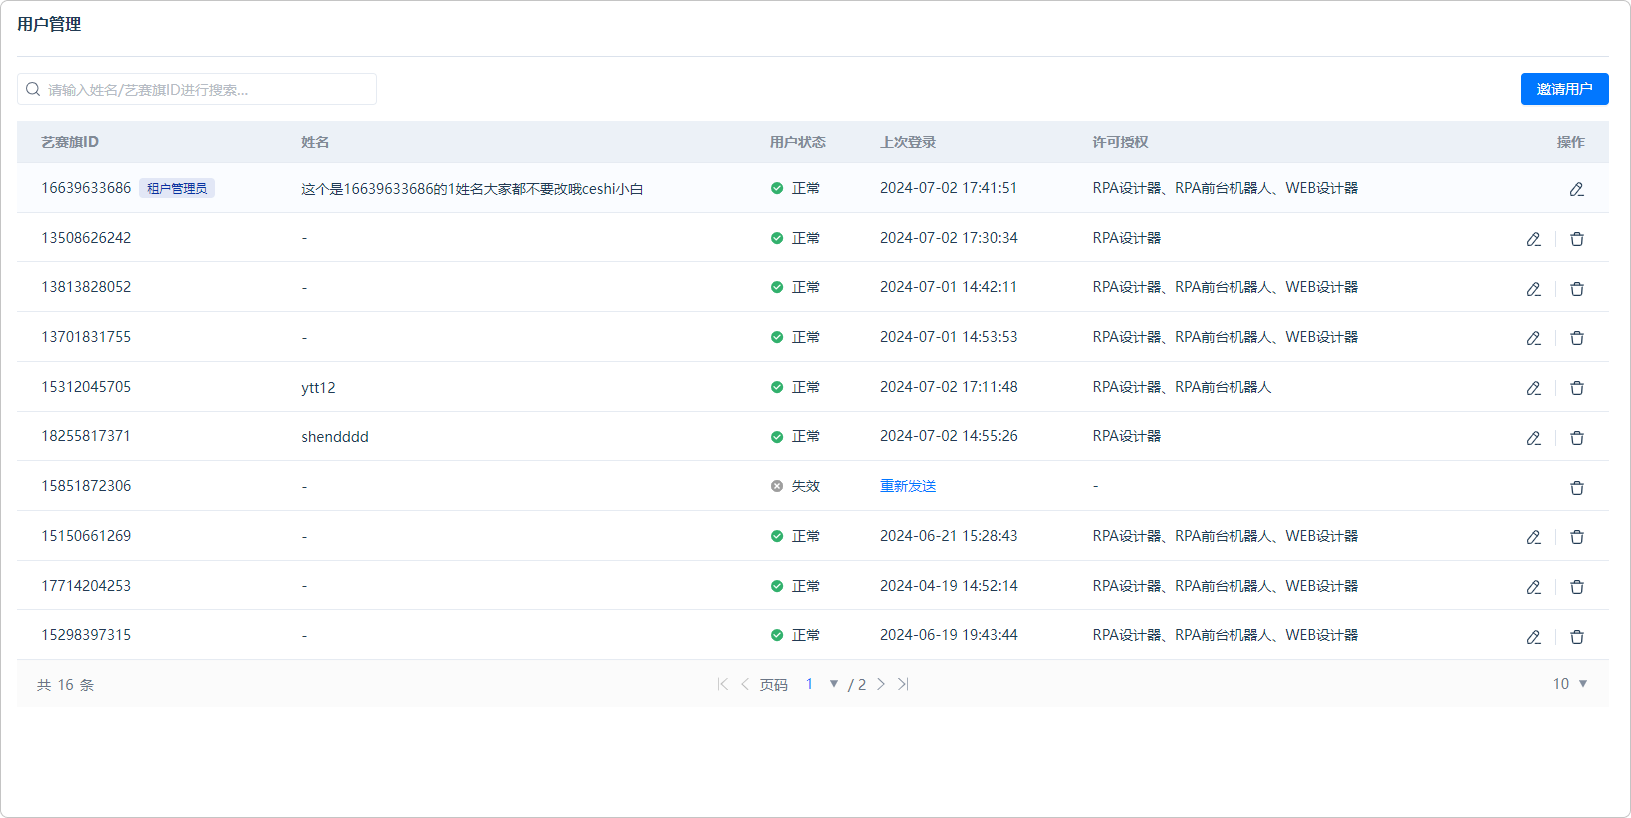The height and width of the screenshot is (818, 1631).
Task: Delete user 13813828052
Action: 1577,289
